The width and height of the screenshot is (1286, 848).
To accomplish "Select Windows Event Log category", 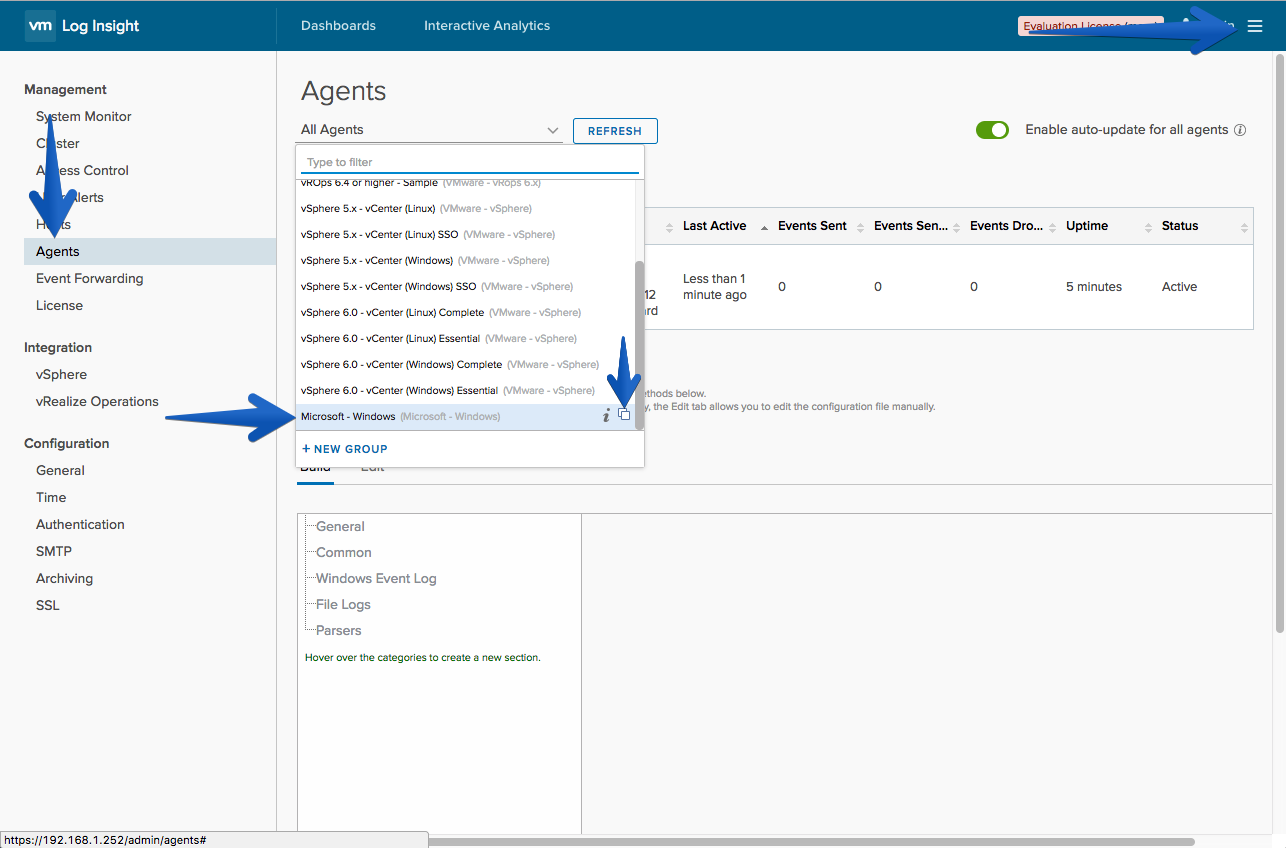I will [376, 579].
